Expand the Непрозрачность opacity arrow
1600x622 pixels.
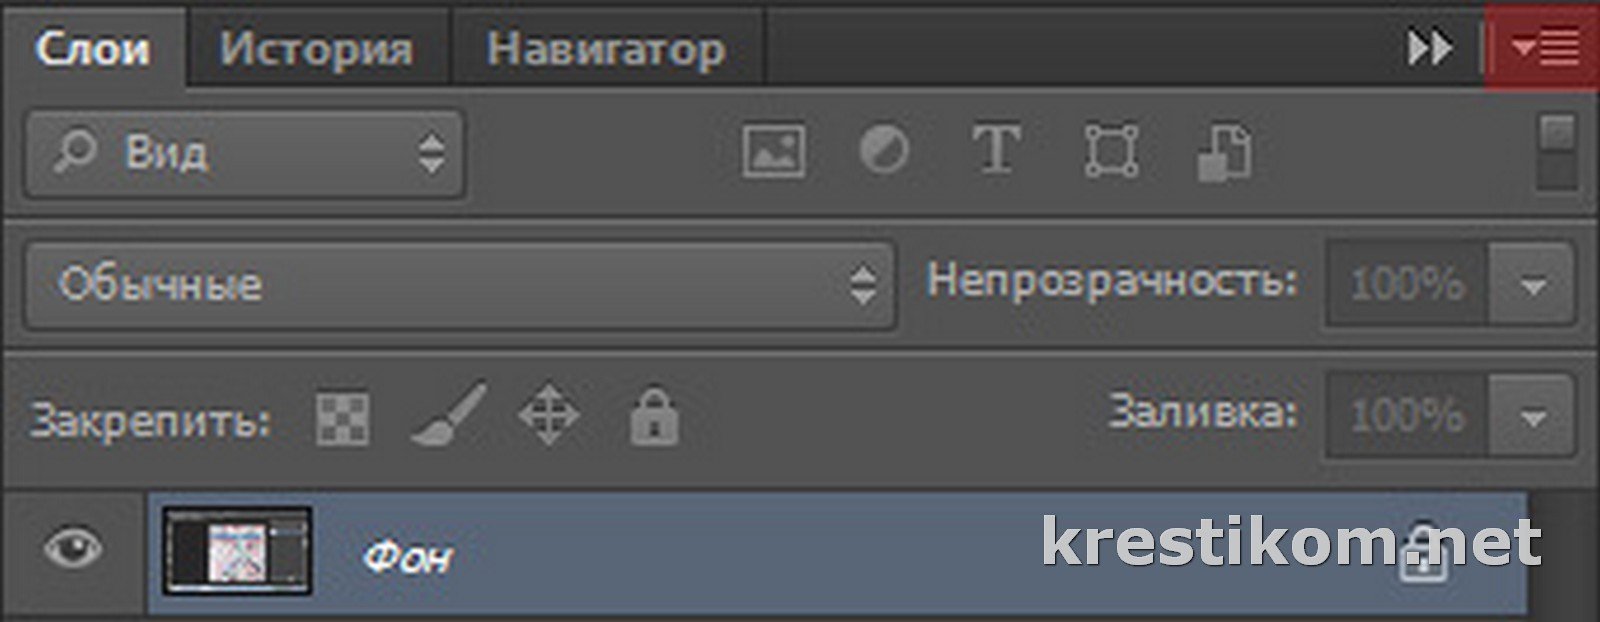tap(1532, 285)
